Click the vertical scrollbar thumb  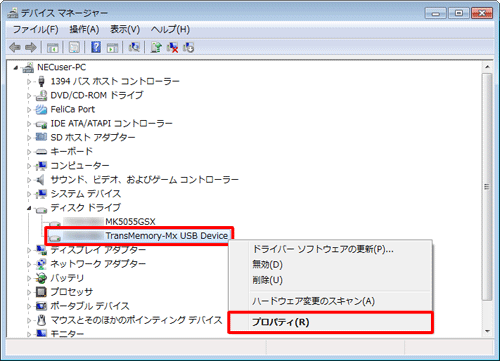(487, 187)
